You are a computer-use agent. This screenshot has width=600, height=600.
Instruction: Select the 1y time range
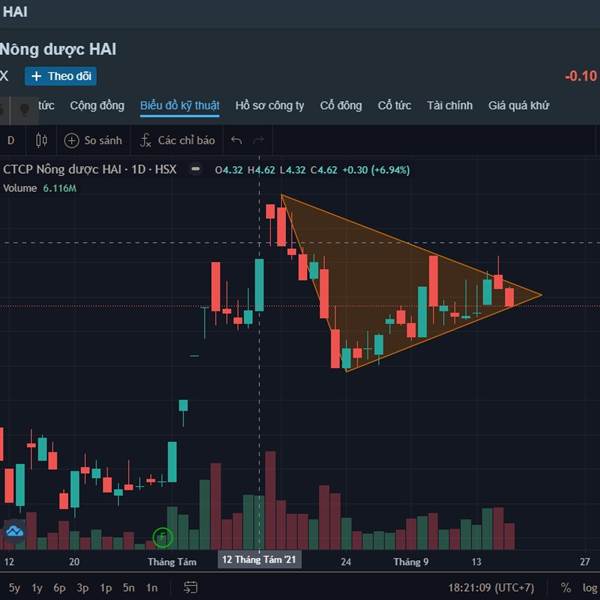pos(37,588)
